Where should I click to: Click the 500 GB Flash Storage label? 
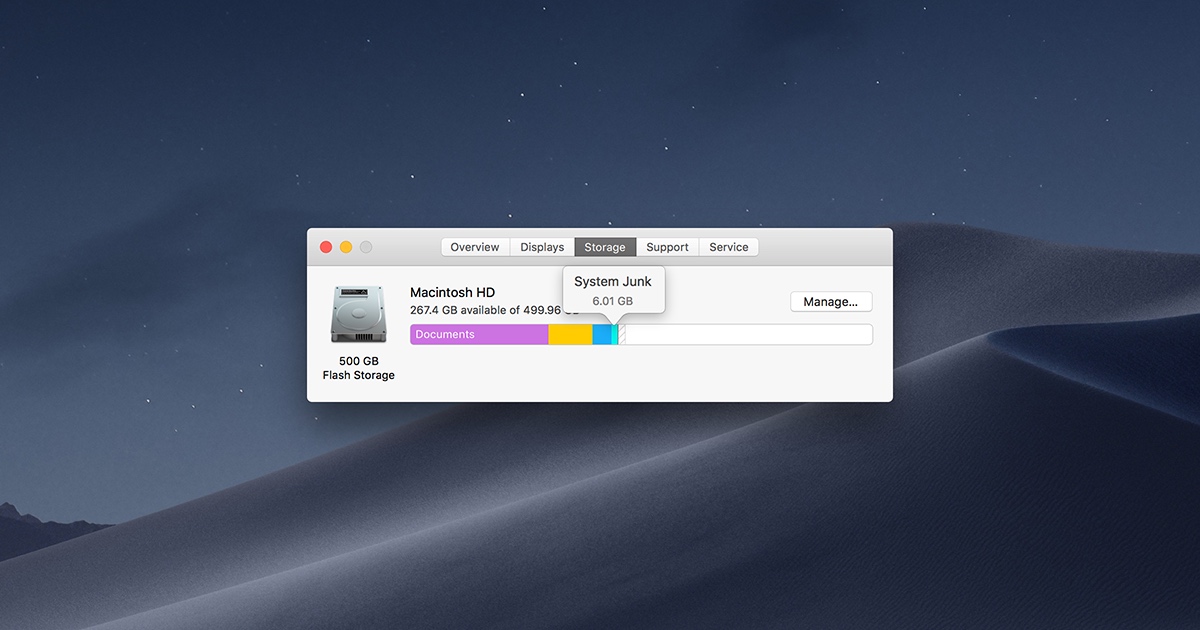click(357, 368)
